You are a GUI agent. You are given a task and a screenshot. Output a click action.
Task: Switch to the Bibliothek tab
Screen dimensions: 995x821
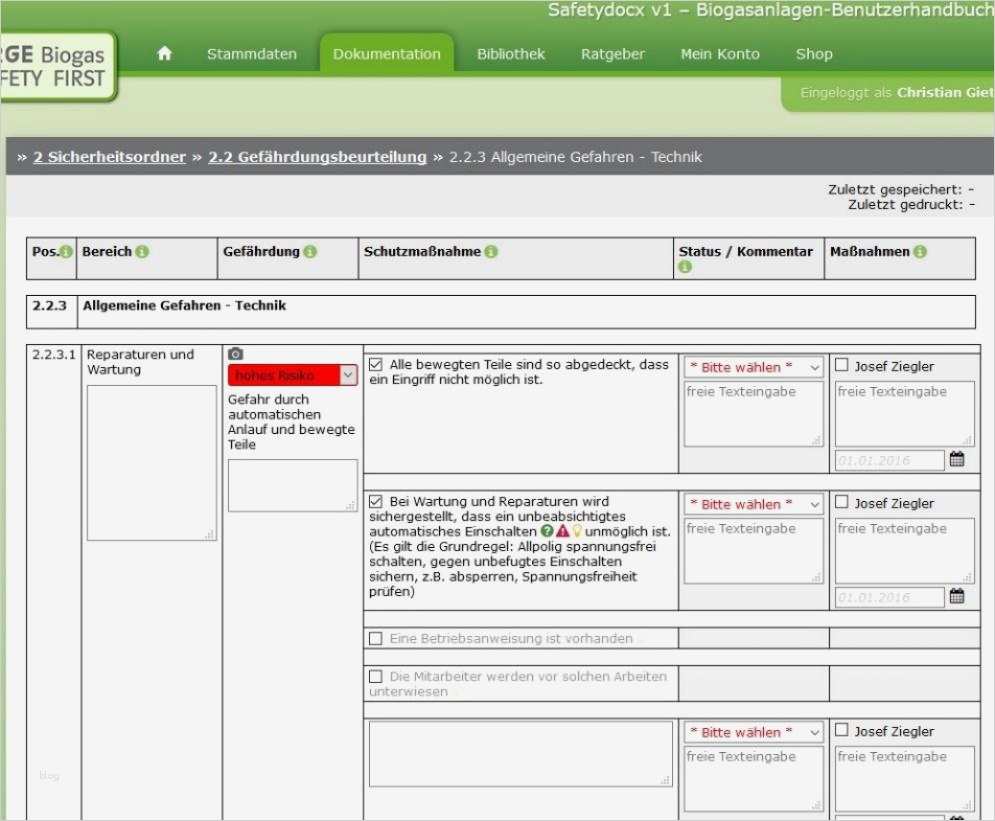point(511,55)
